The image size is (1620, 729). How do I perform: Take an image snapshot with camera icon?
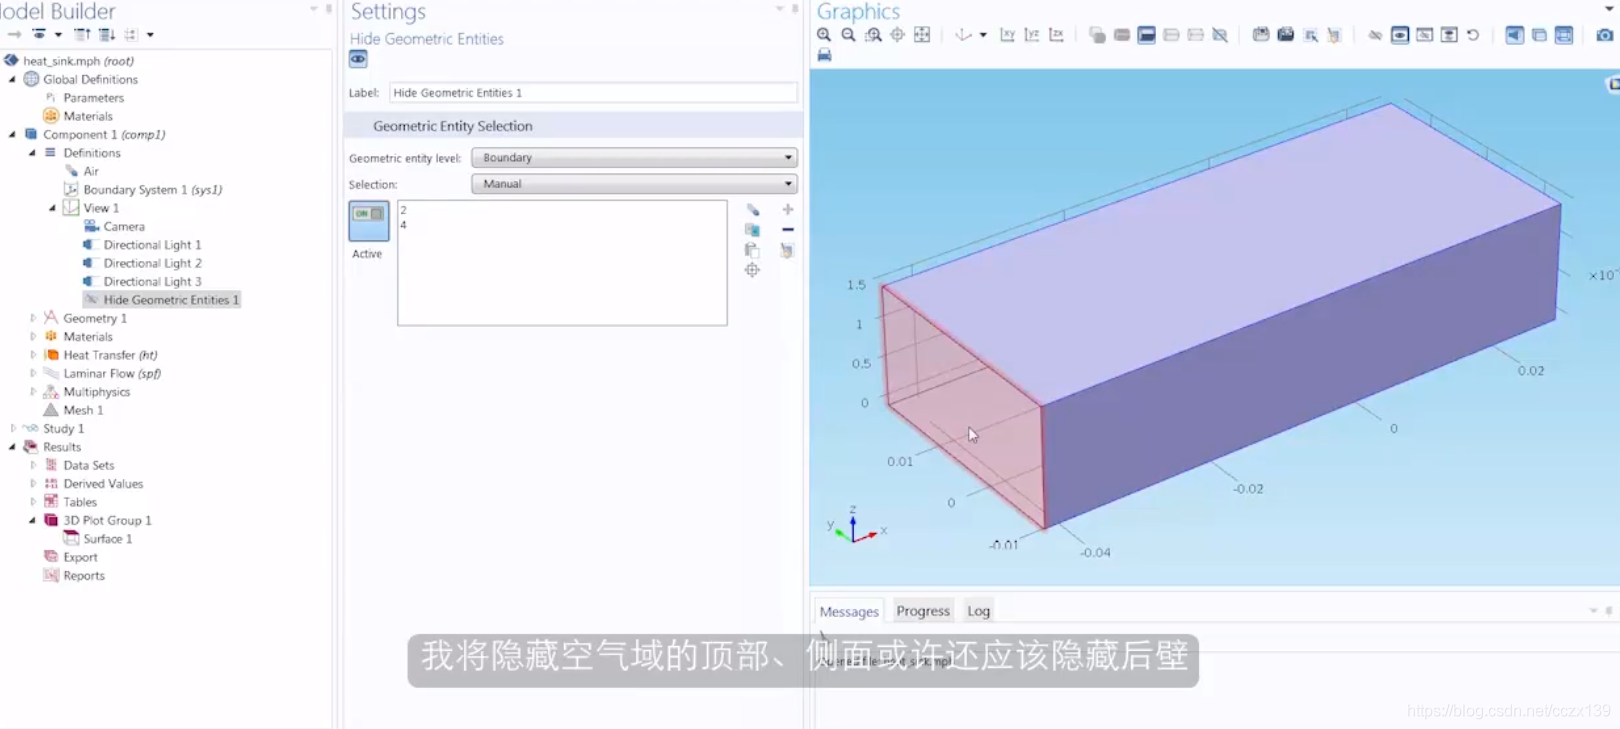(x=1605, y=35)
